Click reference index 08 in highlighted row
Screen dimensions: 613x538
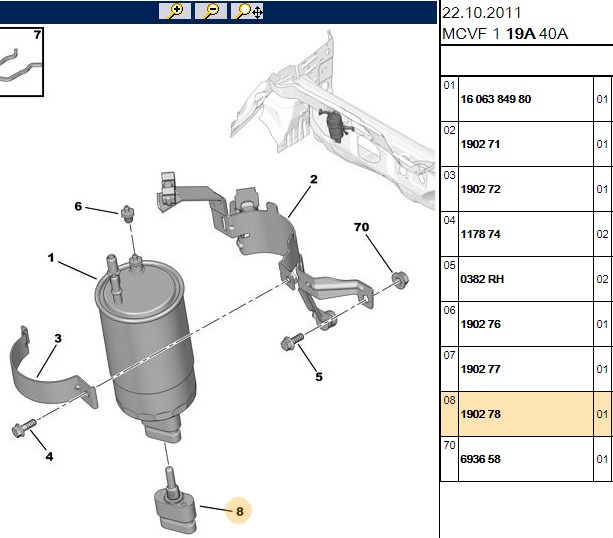tap(450, 400)
